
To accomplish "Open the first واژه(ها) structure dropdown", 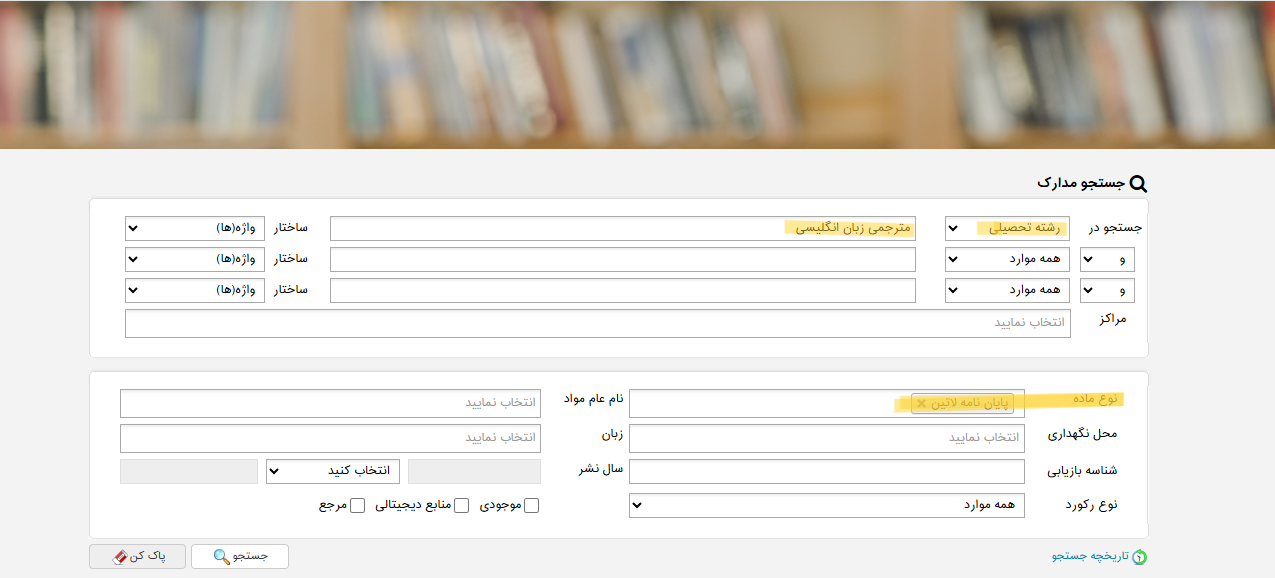I will point(195,228).
